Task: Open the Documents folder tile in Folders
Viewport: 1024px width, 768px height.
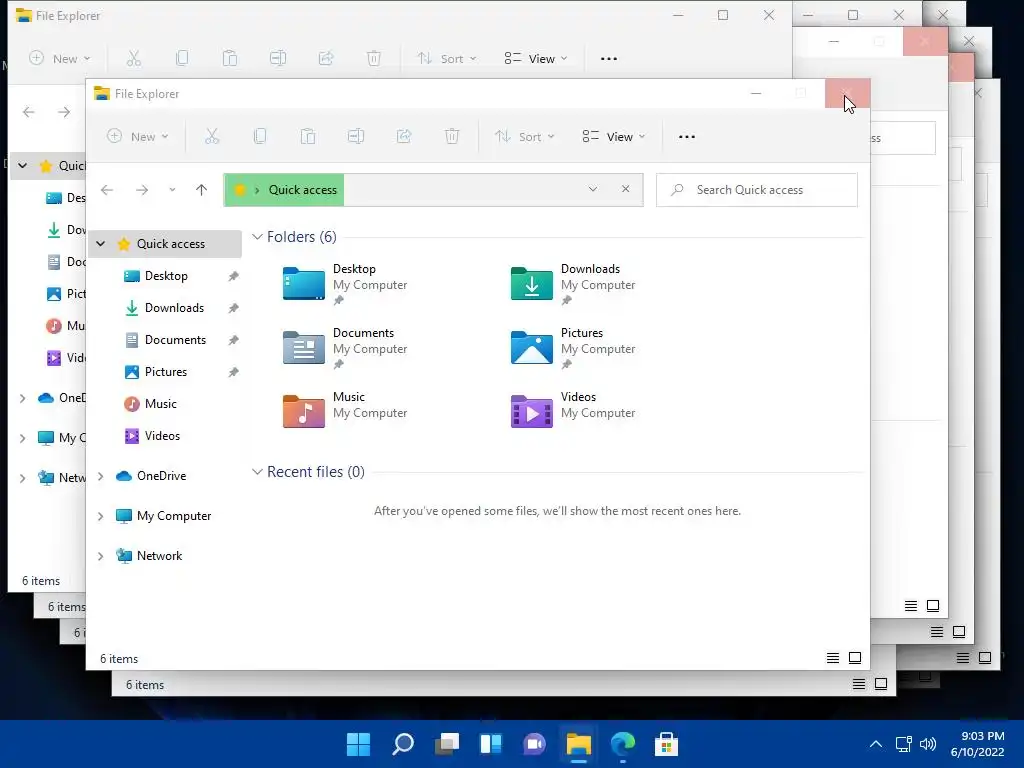Action: pos(345,348)
